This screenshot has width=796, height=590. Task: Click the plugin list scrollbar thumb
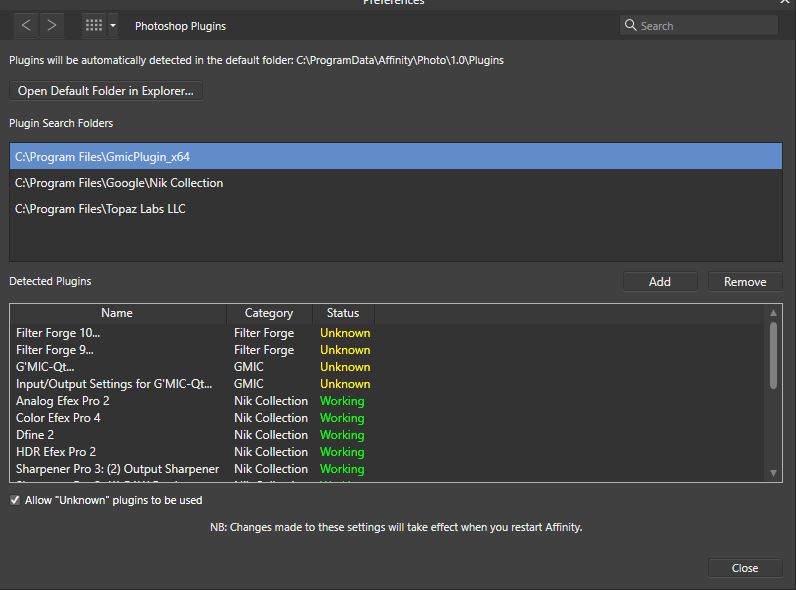(x=773, y=355)
